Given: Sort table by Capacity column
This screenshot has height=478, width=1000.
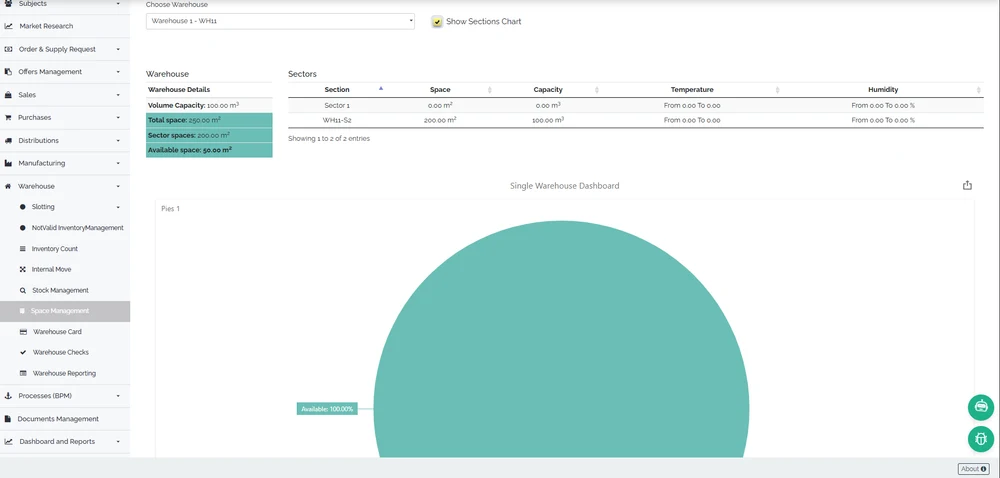Looking at the screenshot, I should 548,90.
